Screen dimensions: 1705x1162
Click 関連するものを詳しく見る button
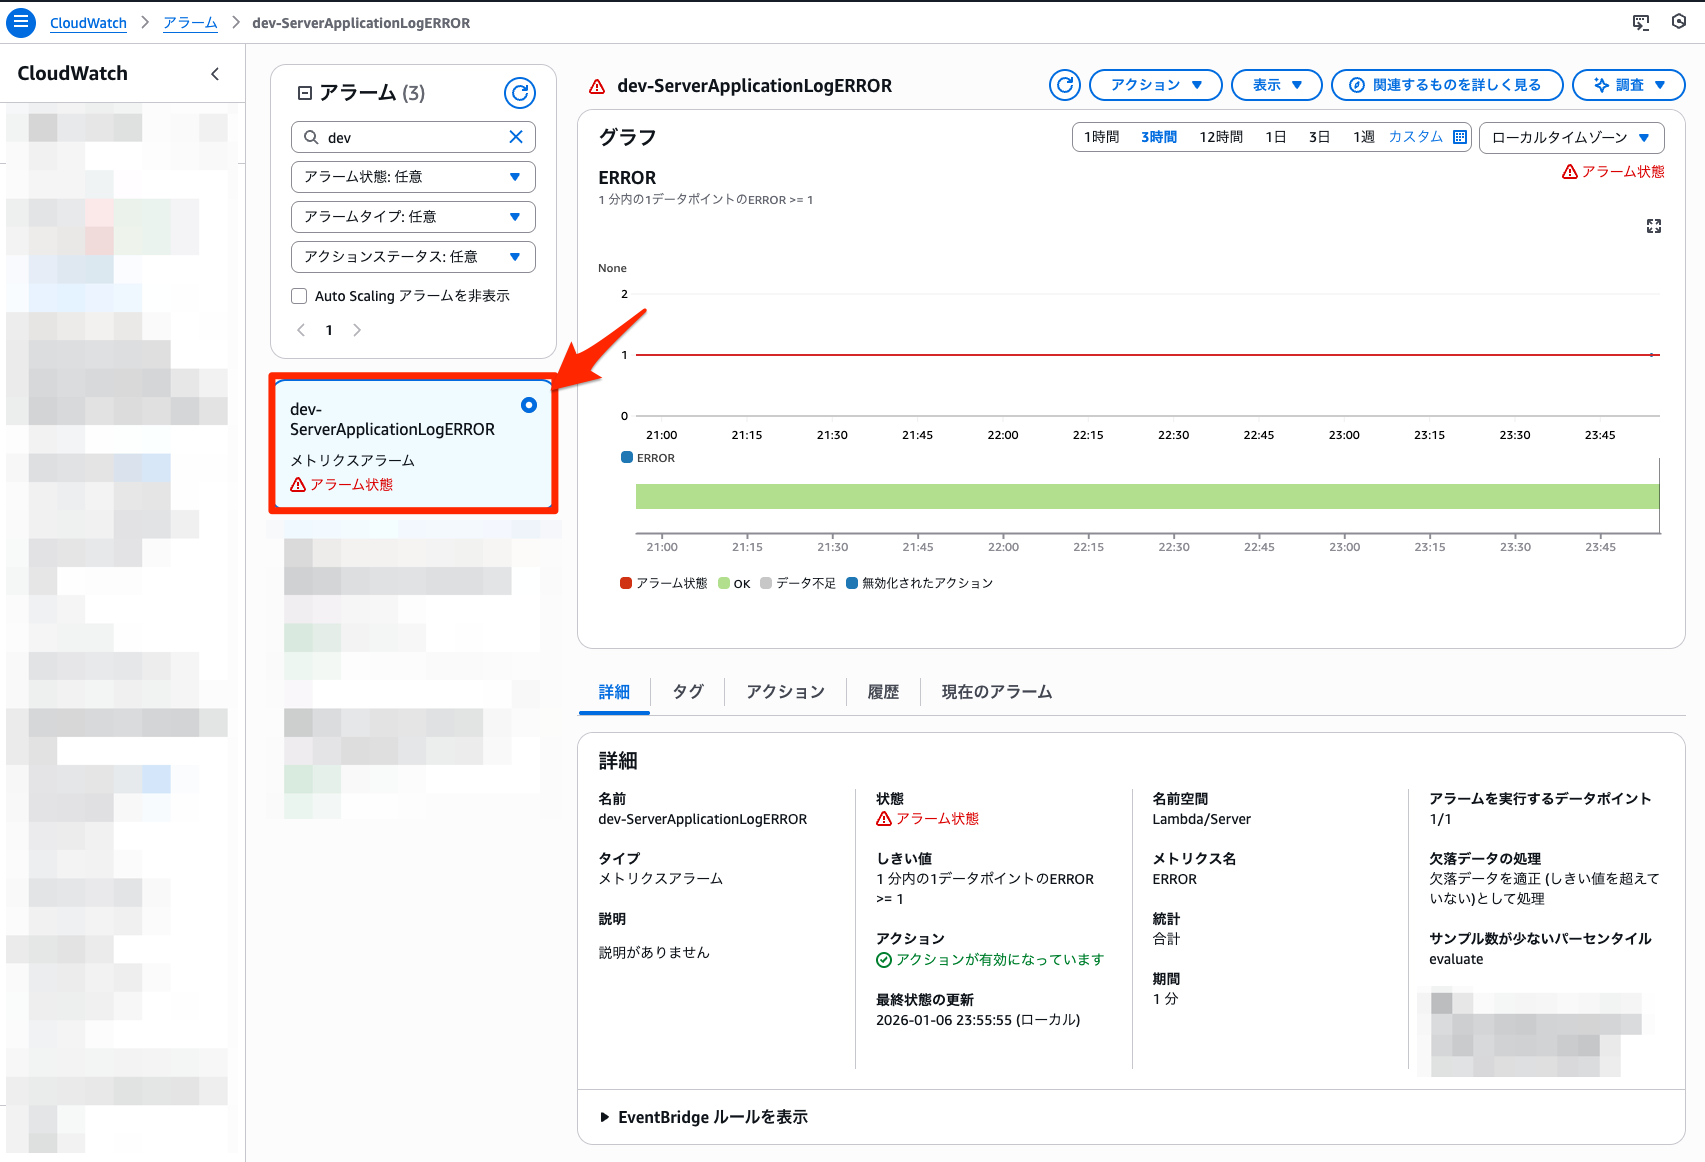[1447, 85]
